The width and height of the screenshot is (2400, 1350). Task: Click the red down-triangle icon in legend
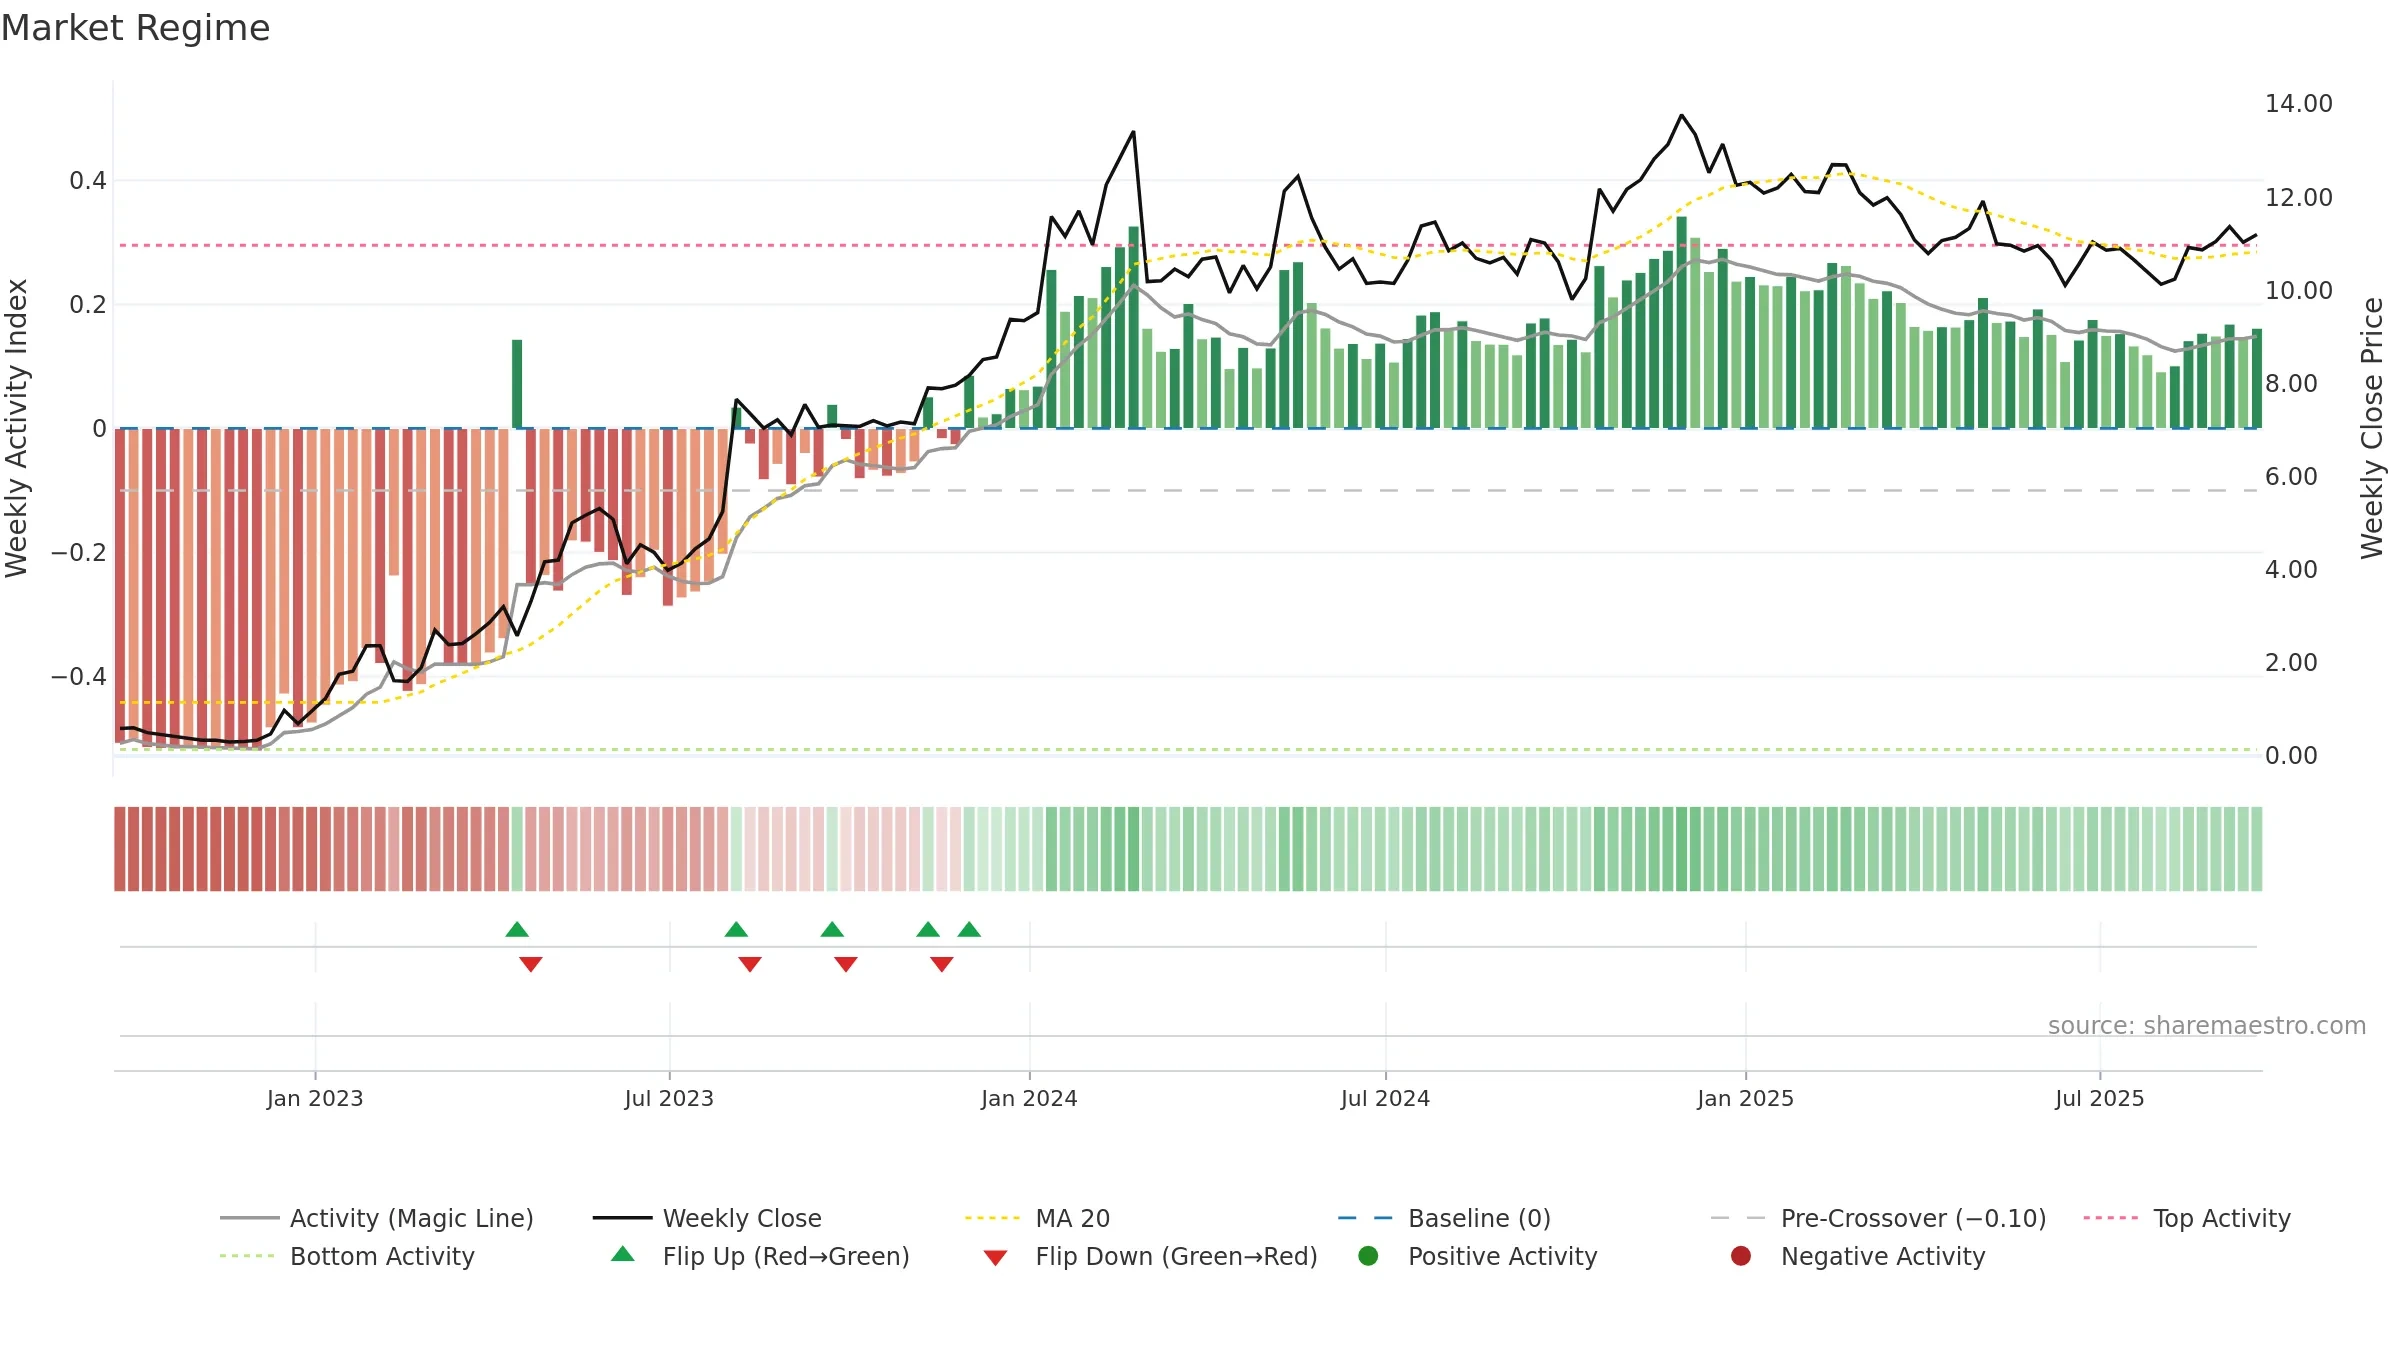click(x=995, y=1258)
